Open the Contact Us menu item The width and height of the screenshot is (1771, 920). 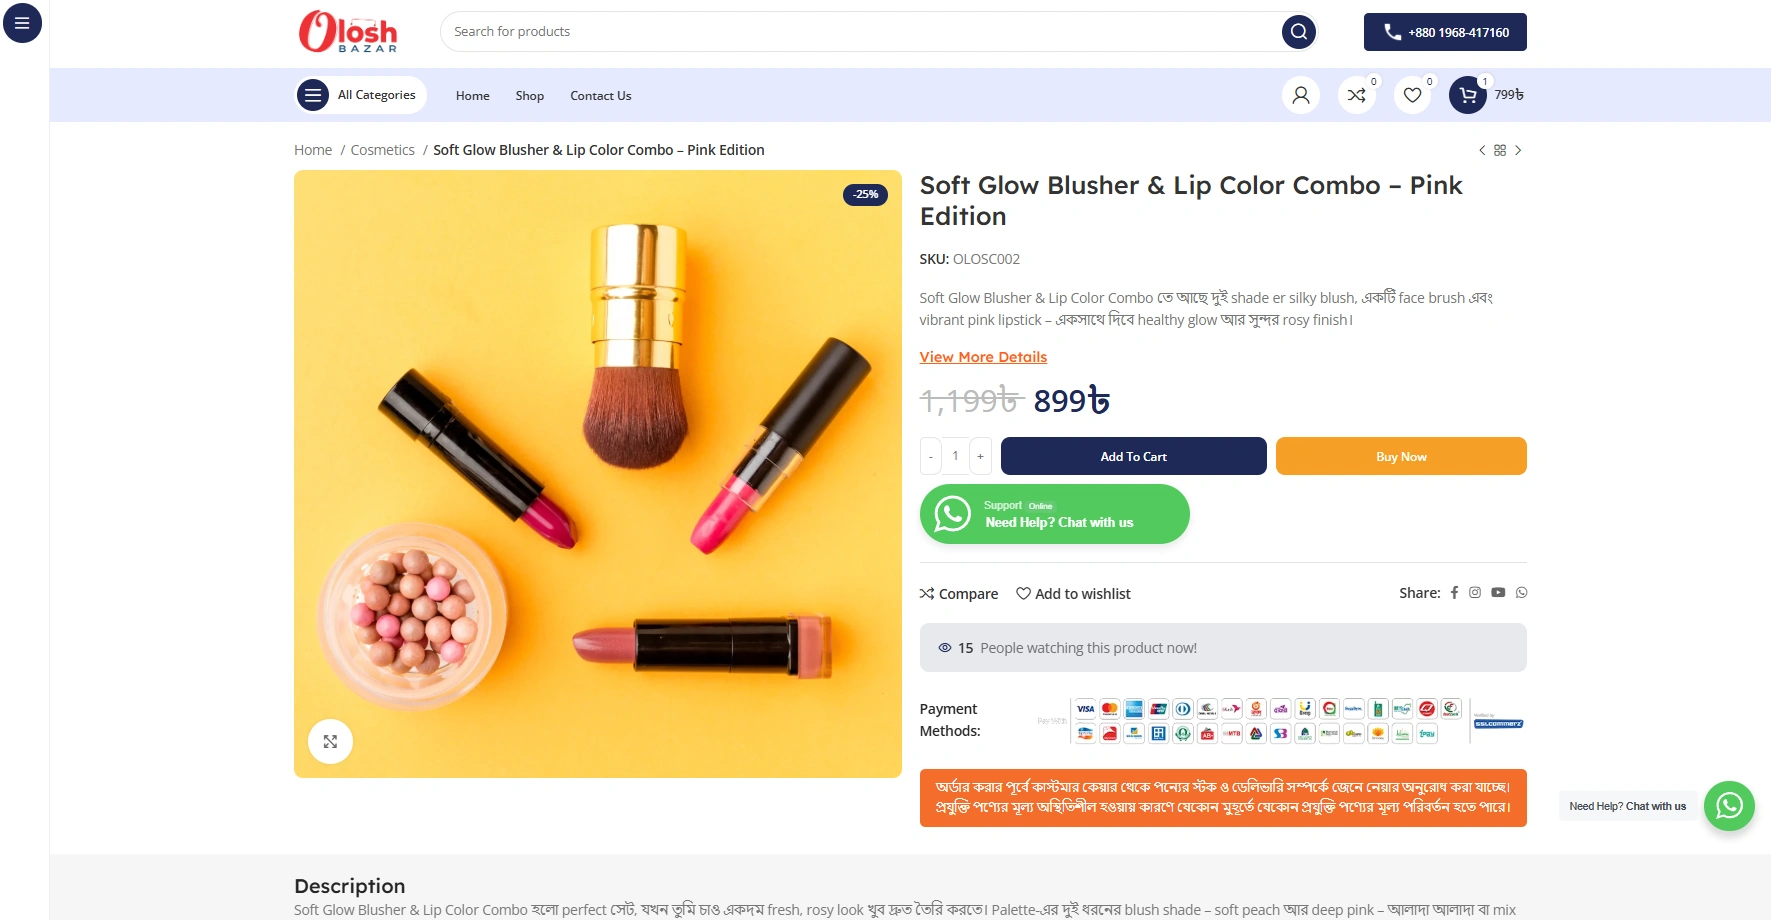(601, 96)
